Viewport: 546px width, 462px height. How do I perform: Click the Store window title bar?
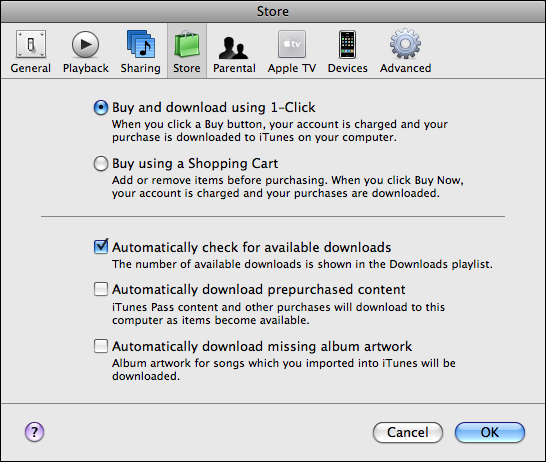tap(273, 11)
